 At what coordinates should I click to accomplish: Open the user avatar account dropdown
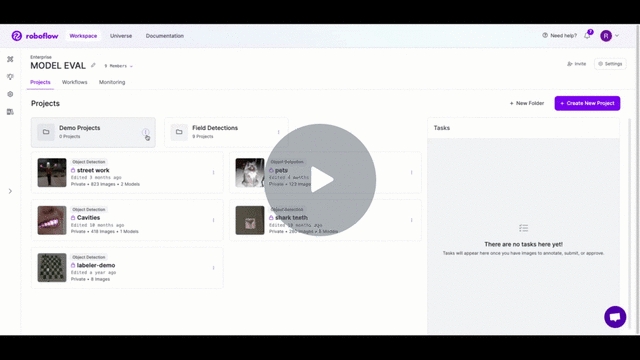coord(609,36)
